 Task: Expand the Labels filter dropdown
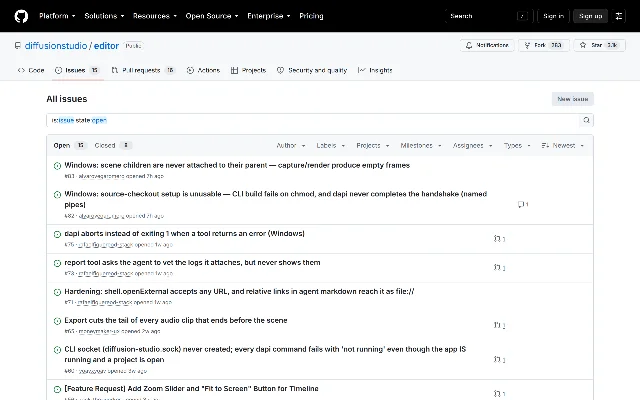331,146
